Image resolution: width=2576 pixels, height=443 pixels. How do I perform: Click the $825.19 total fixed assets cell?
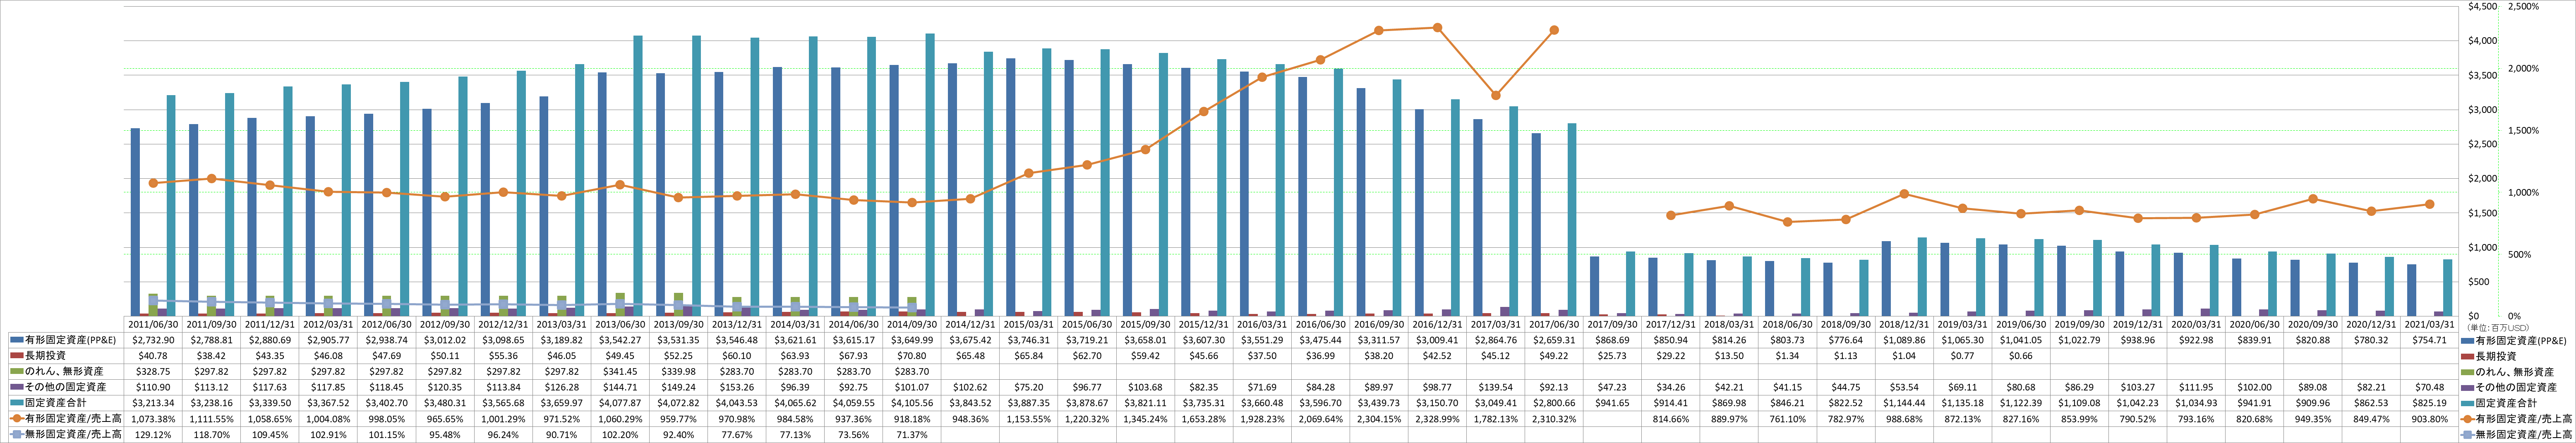pos(2429,403)
